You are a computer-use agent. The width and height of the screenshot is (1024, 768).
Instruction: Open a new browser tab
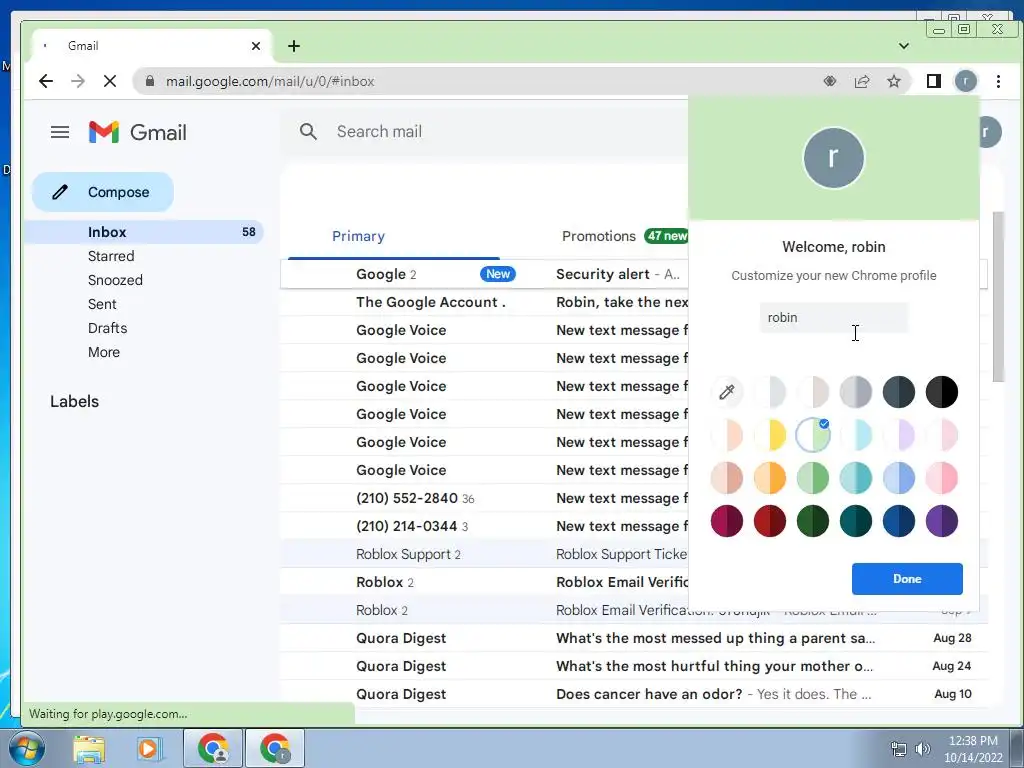pos(294,46)
